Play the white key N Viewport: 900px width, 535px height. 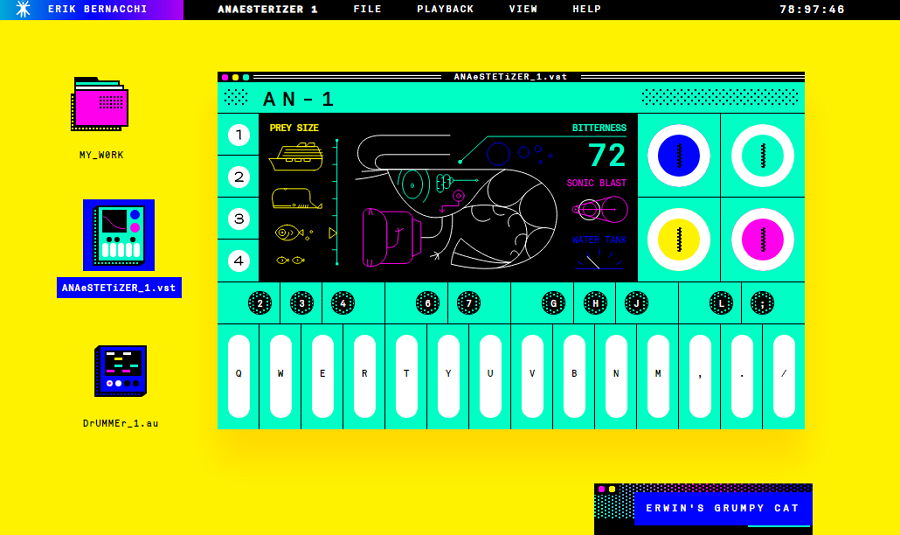click(x=616, y=376)
